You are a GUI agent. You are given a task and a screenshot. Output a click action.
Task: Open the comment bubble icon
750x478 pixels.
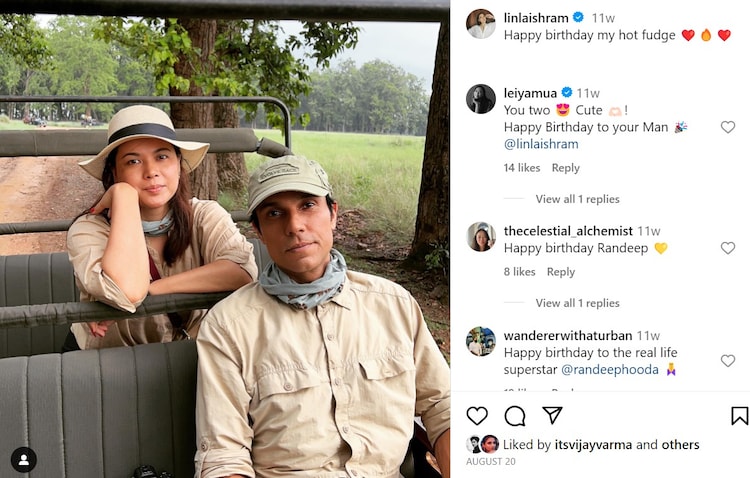coord(515,416)
